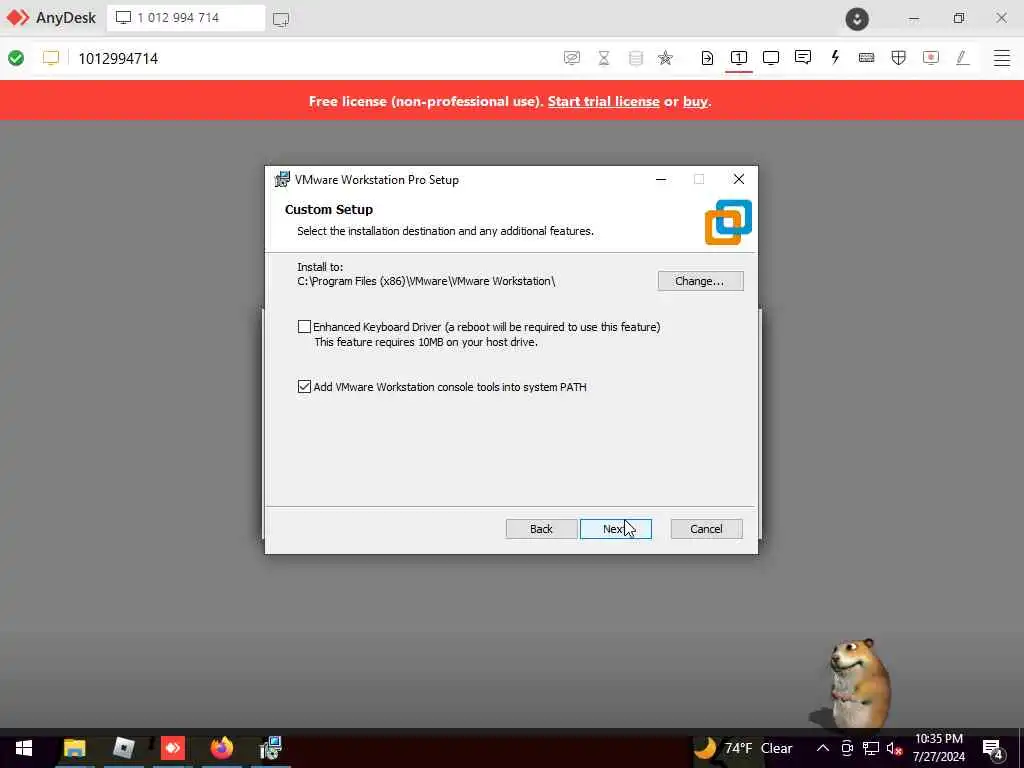Click the green connection status checkmark
This screenshot has width=1024, height=768.
click(16, 58)
